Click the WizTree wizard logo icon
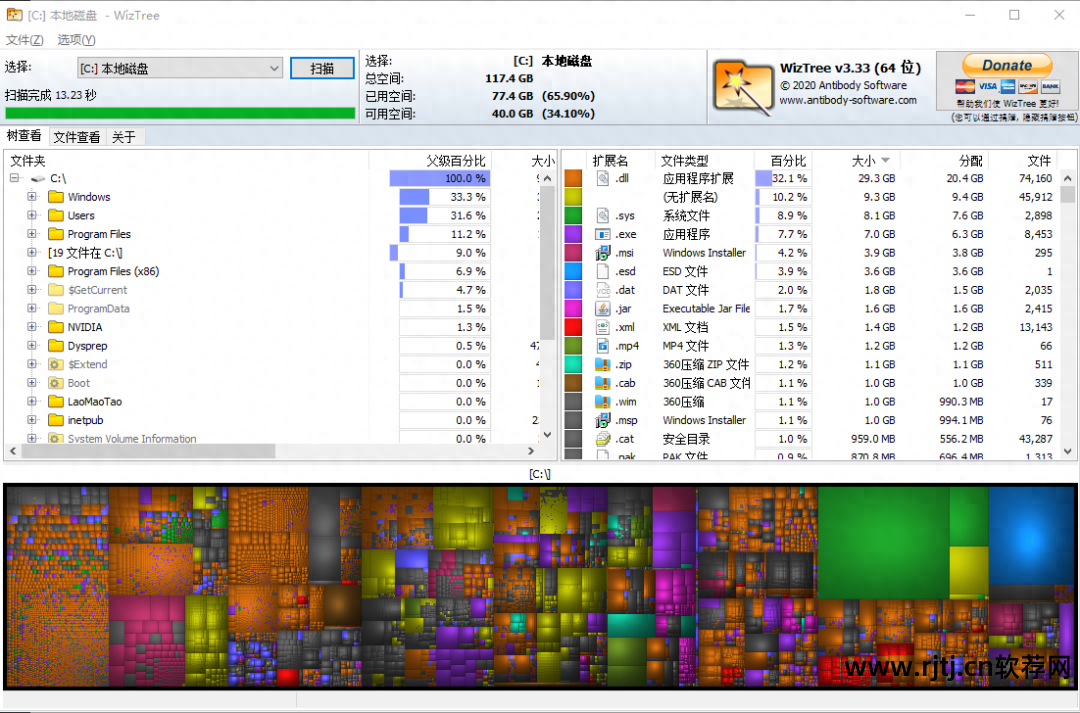This screenshot has height=713, width=1080. (x=743, y=86)
